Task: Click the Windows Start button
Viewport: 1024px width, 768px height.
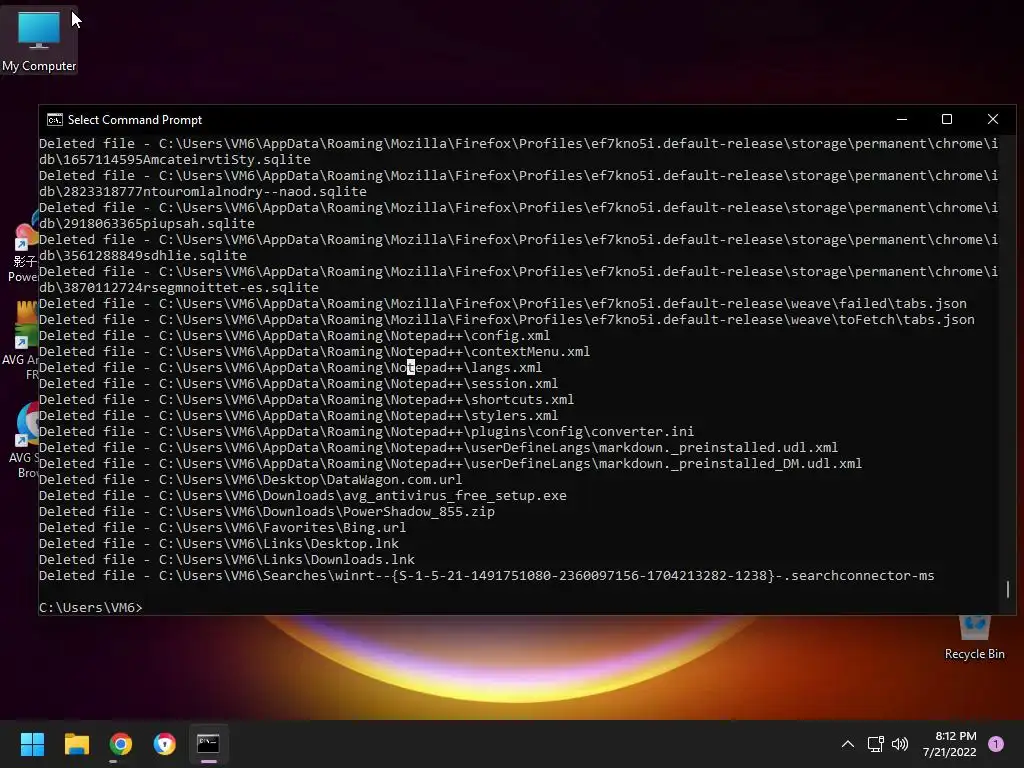Action: tap(32, 744)
